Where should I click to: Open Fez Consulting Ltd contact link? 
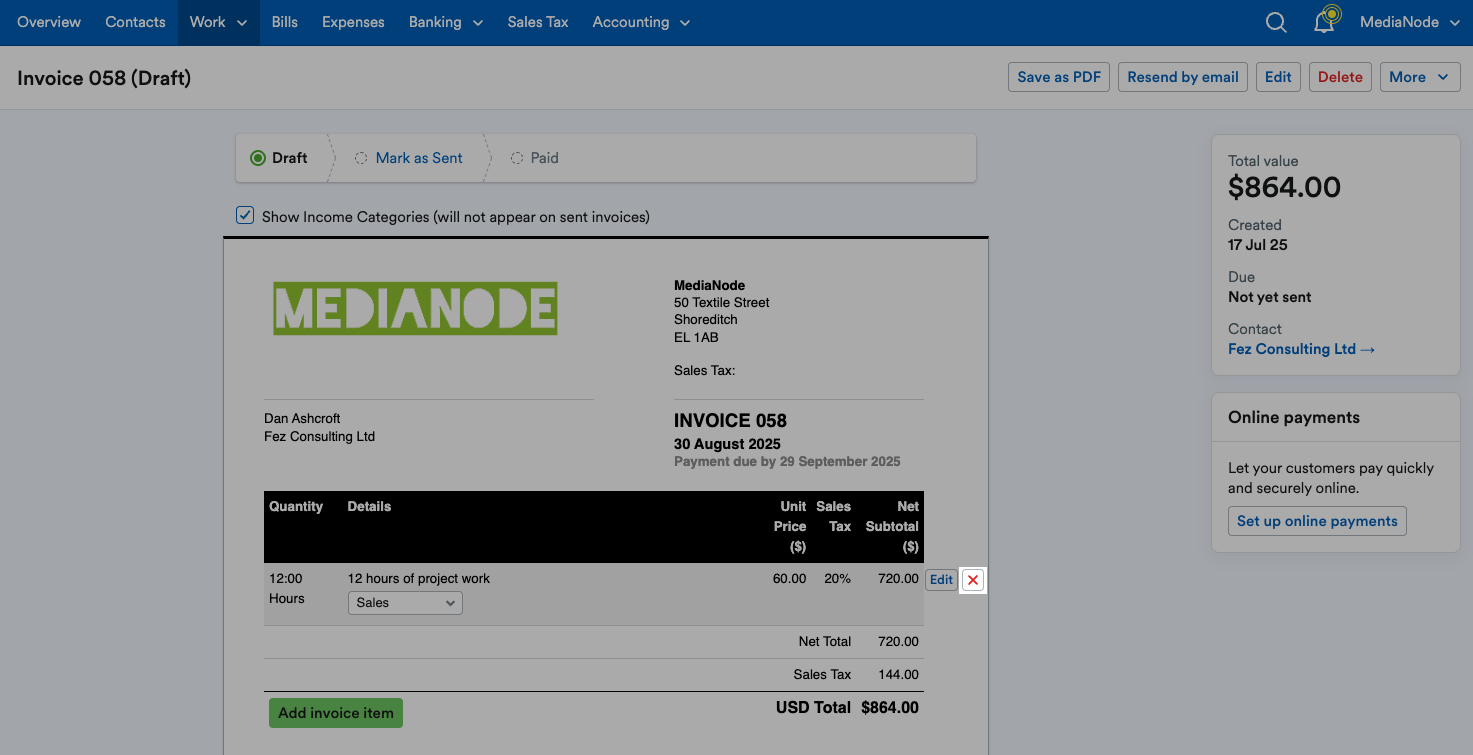[1302, 349]
